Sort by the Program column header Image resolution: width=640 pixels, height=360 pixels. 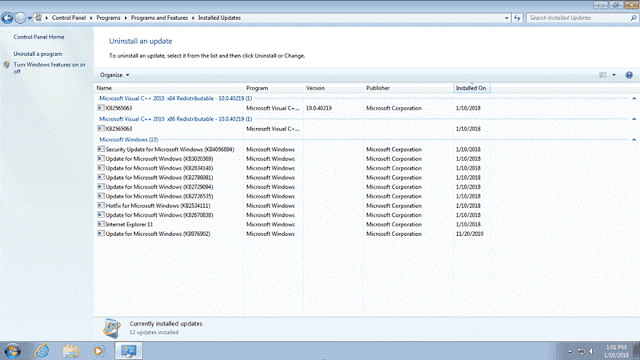click(x=273, y=88)
